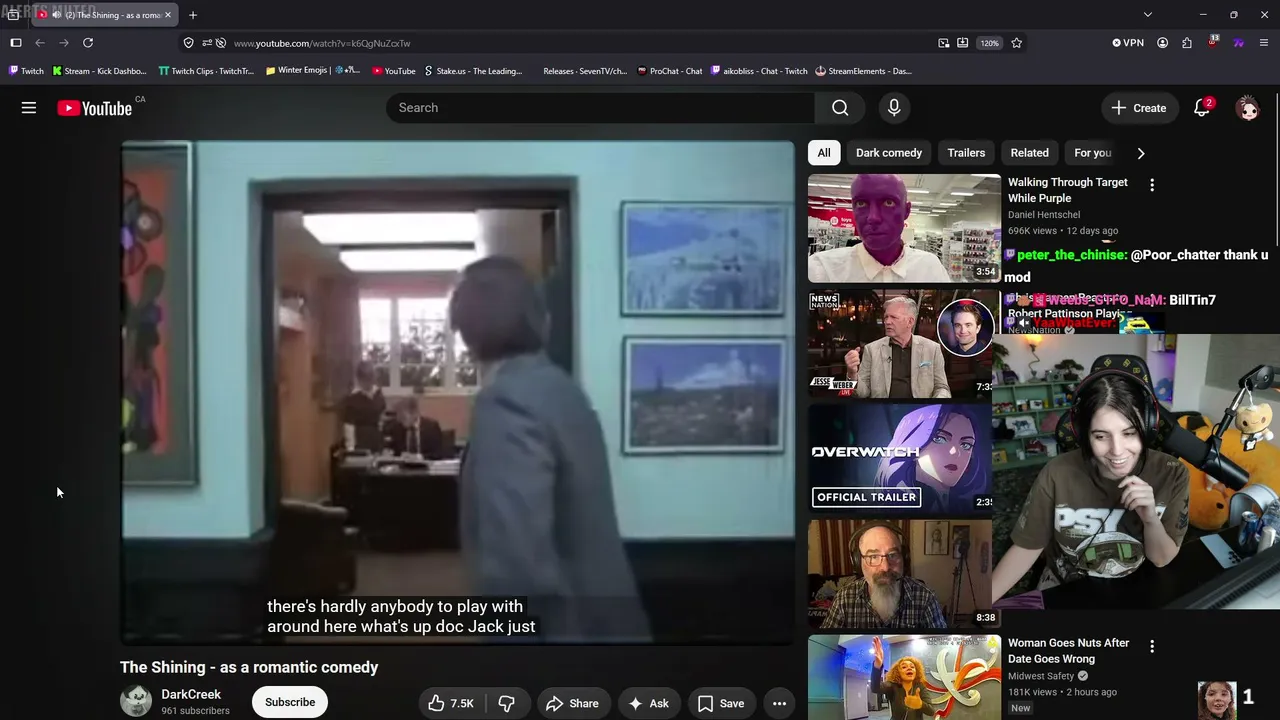The height and width of the screenshot is (720, 1280).
Task: Open site permissions icon in address bar
Action: [x=207, y=43]
